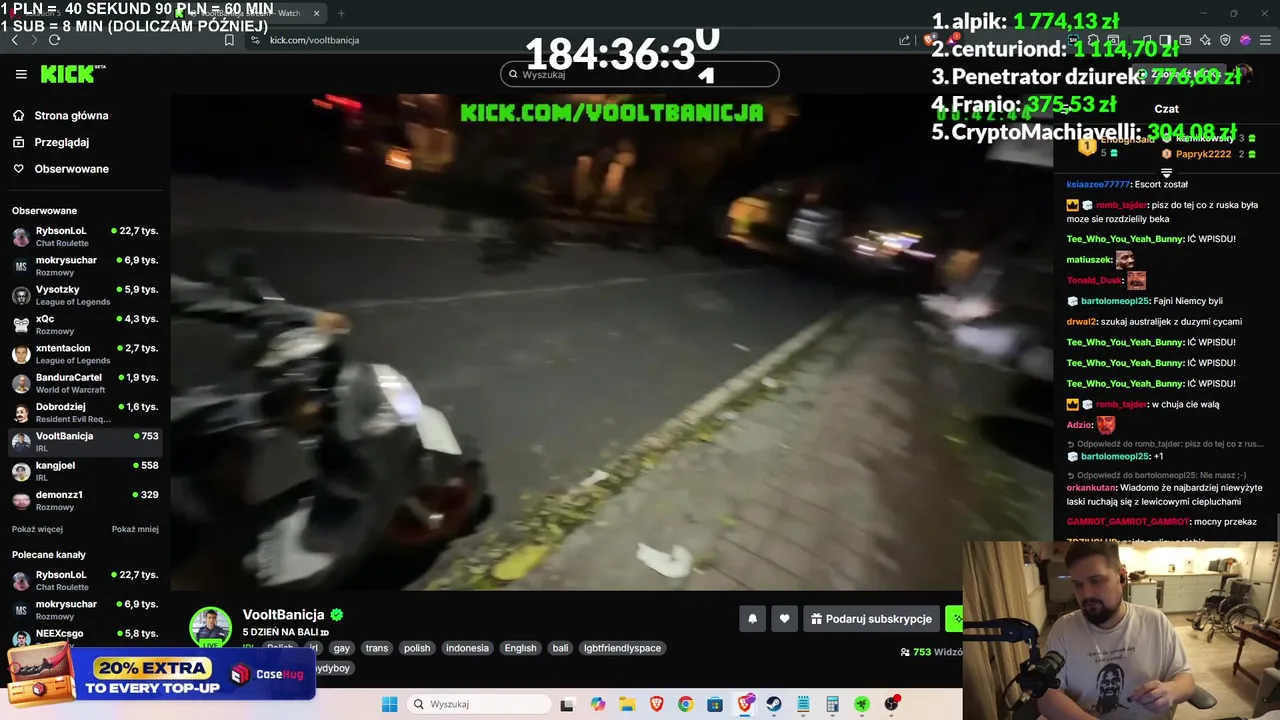1280x720 pixels.
Task: Select the 'trans' stream tag
Action: (x=377, y=648)
